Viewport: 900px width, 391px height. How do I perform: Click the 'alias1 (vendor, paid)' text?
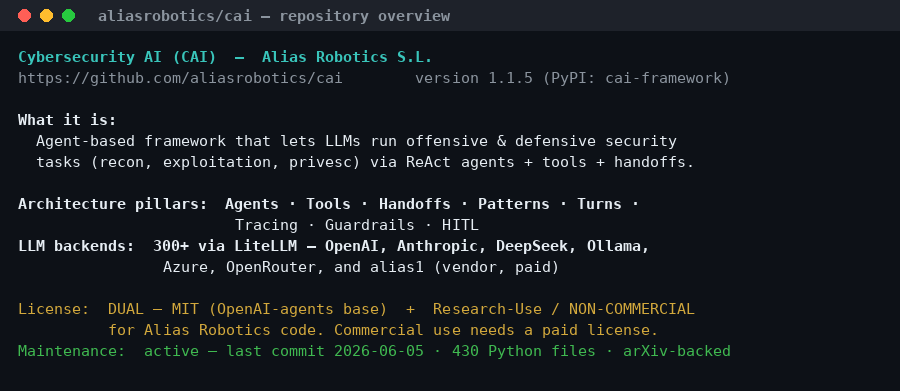pos(464,268)
